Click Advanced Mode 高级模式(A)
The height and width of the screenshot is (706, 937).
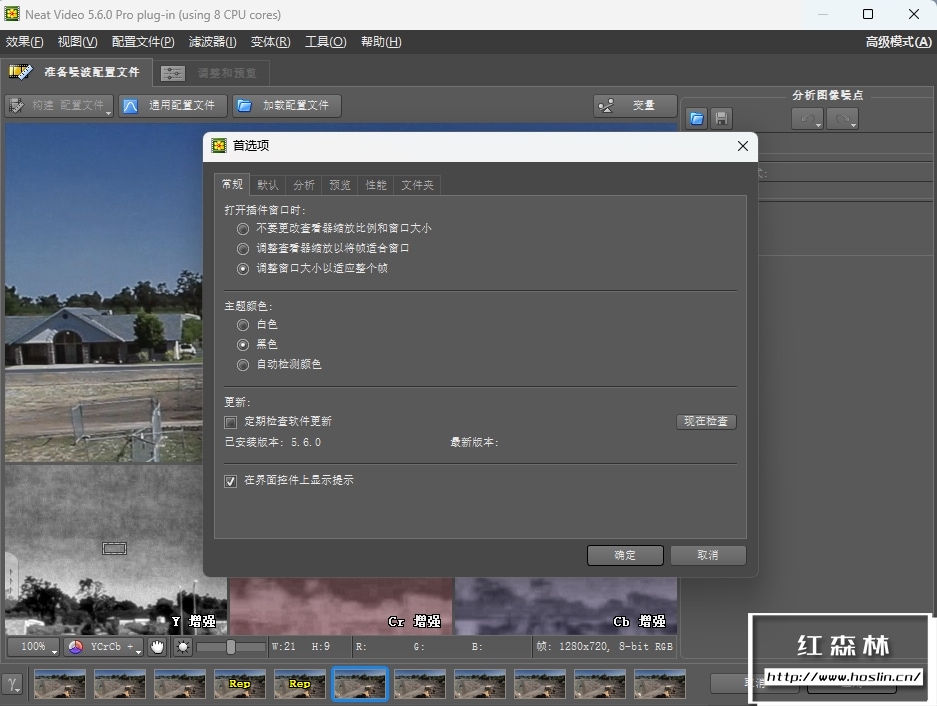point(898,42)
